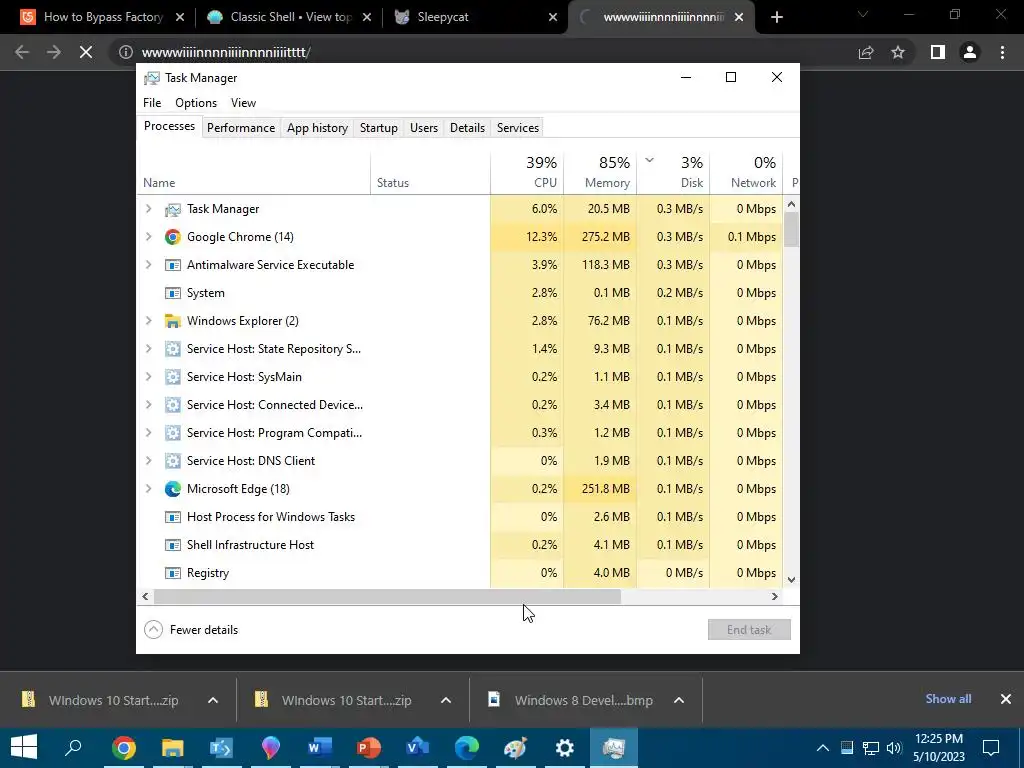Image resolution: width=1024 pixels, height=768 pixels.
Task: Switch to the Startup tab
Action: (x=379, y=128)
